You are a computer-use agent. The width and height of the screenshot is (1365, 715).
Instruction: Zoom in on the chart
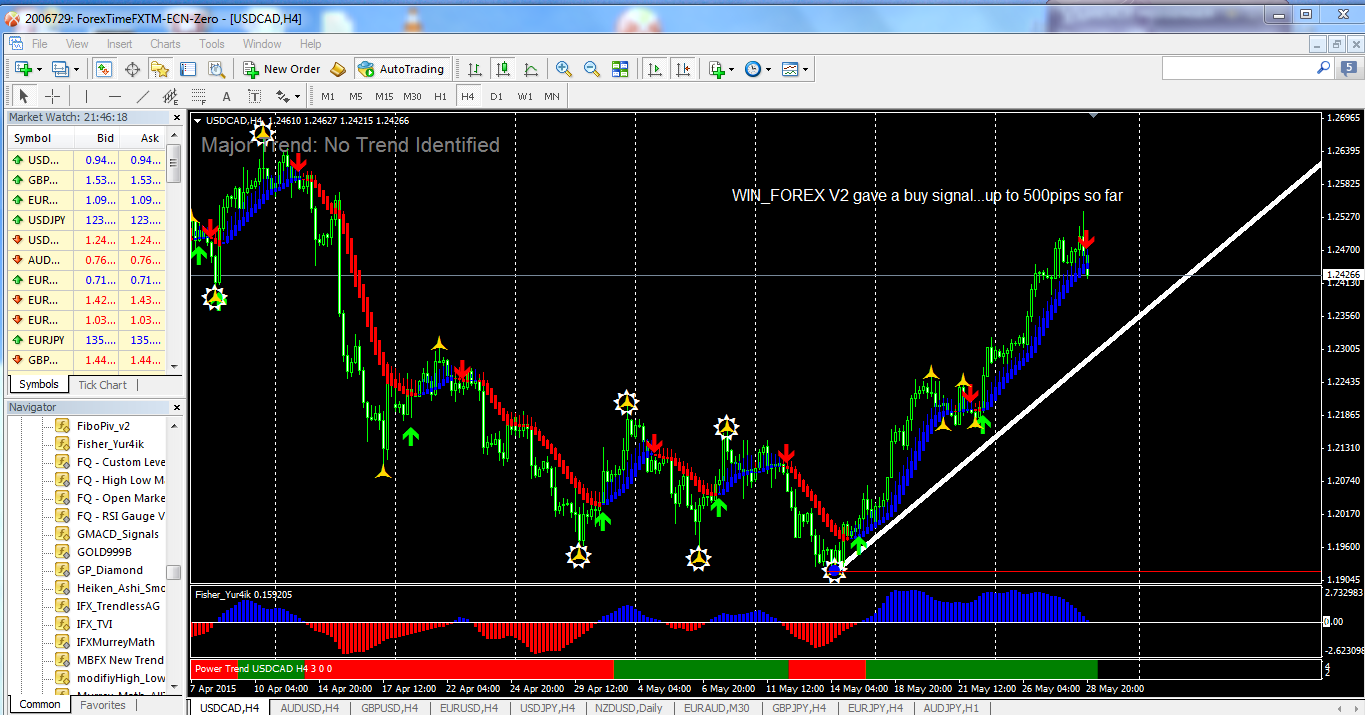tap(564, 69)
